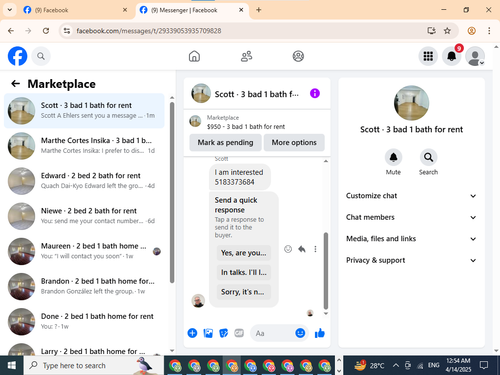This screenshot has height=375, width=500.
Task: Select the (9) Messenger | Facebook tab
Action: [x=192, y=10]
